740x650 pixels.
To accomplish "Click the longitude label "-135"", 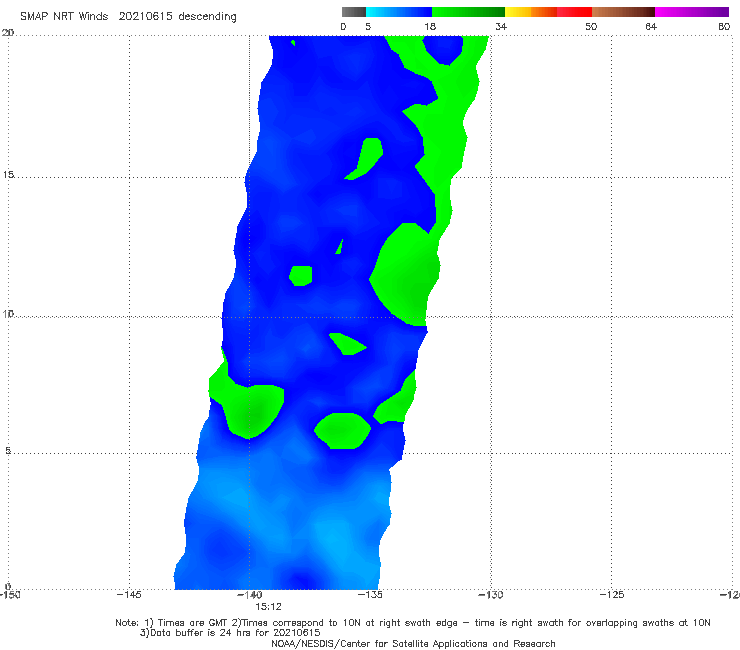I will tap(370, 595).
